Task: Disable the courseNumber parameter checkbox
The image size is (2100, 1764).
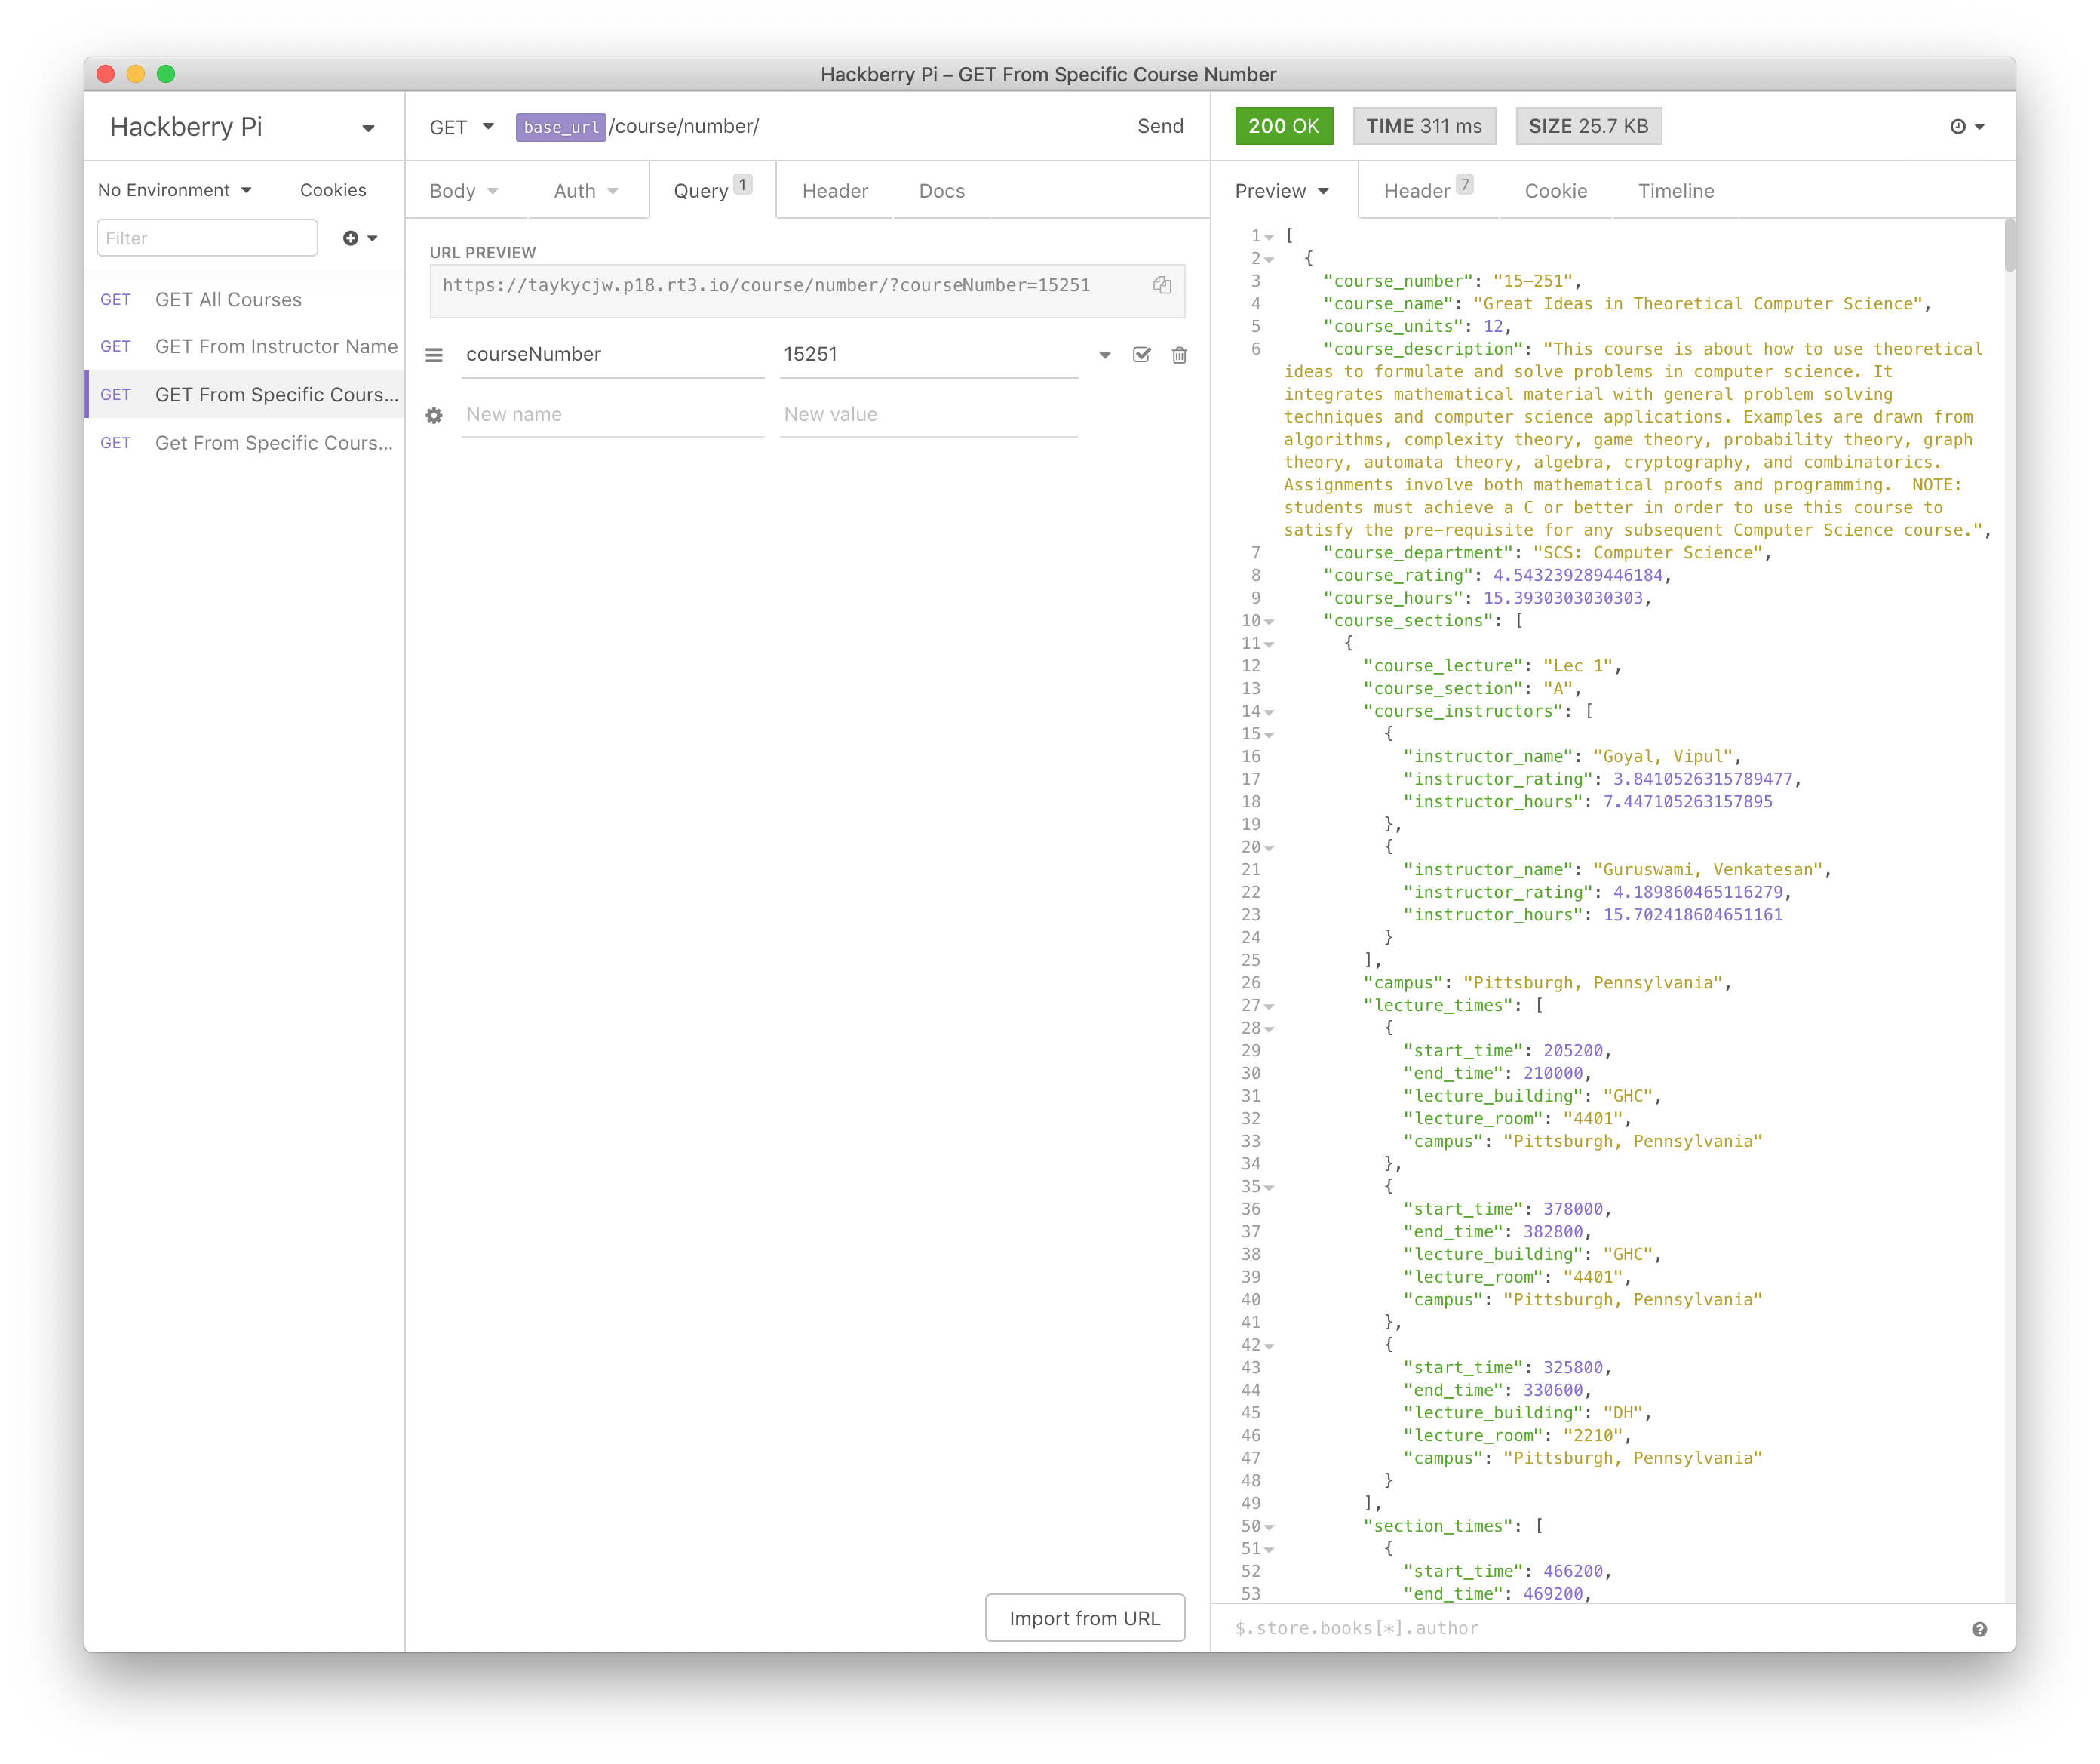Action: [x=1141, y=355]
